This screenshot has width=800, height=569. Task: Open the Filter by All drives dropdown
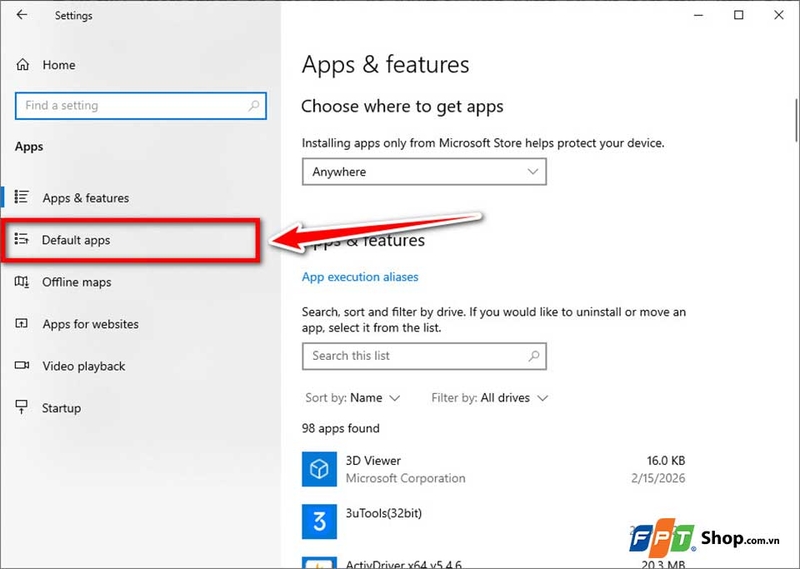[489, 398]
